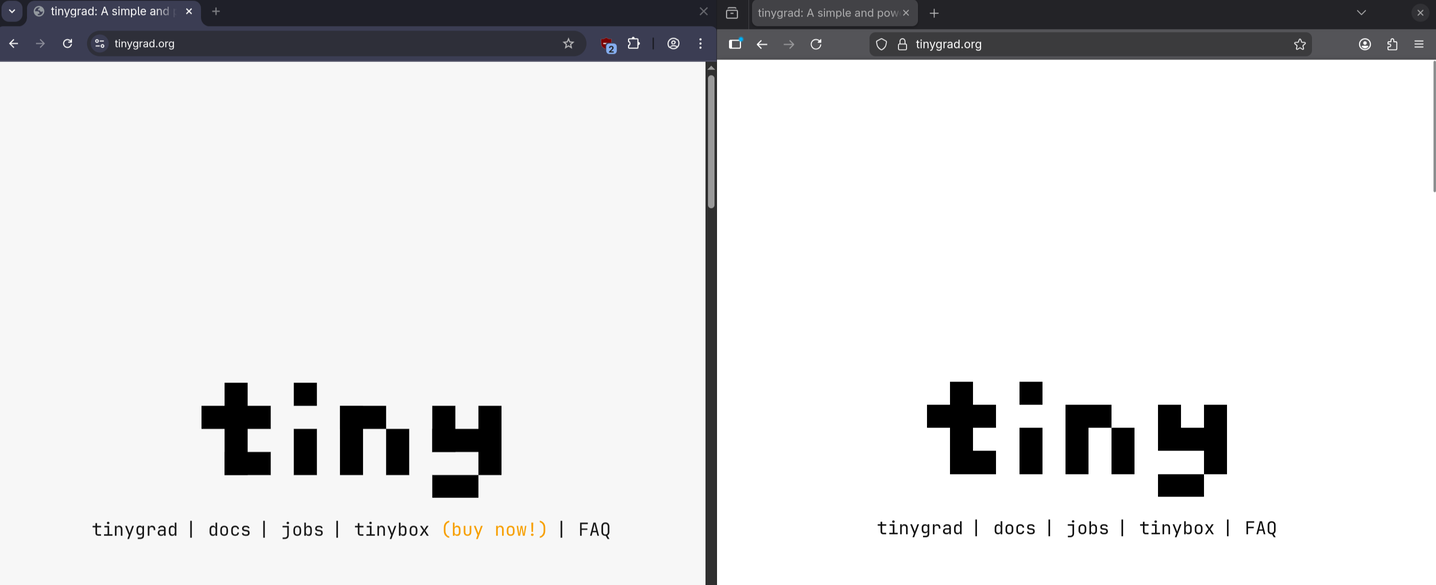Star the page in Firefox's address bar
This screenshot has width=1436, height=585.
(x=1299, y=44)
